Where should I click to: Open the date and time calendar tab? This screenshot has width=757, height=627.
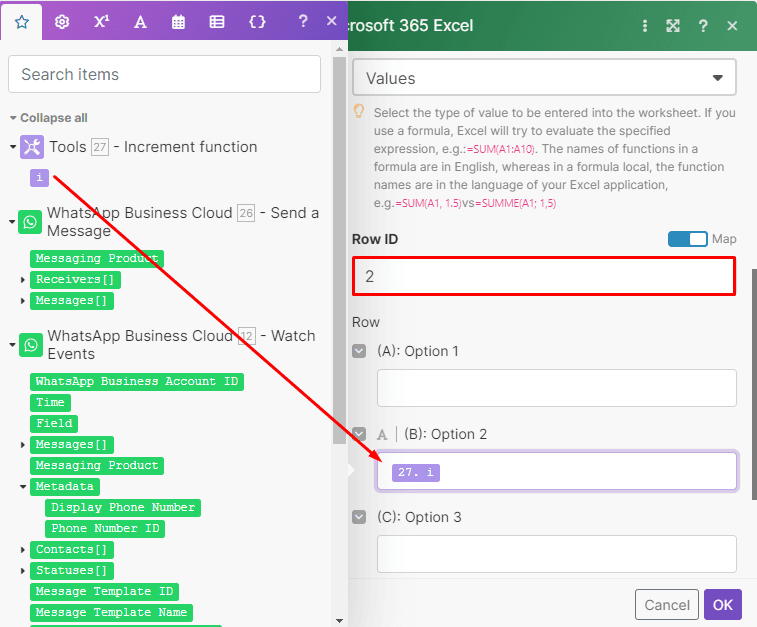click(178, 22)
